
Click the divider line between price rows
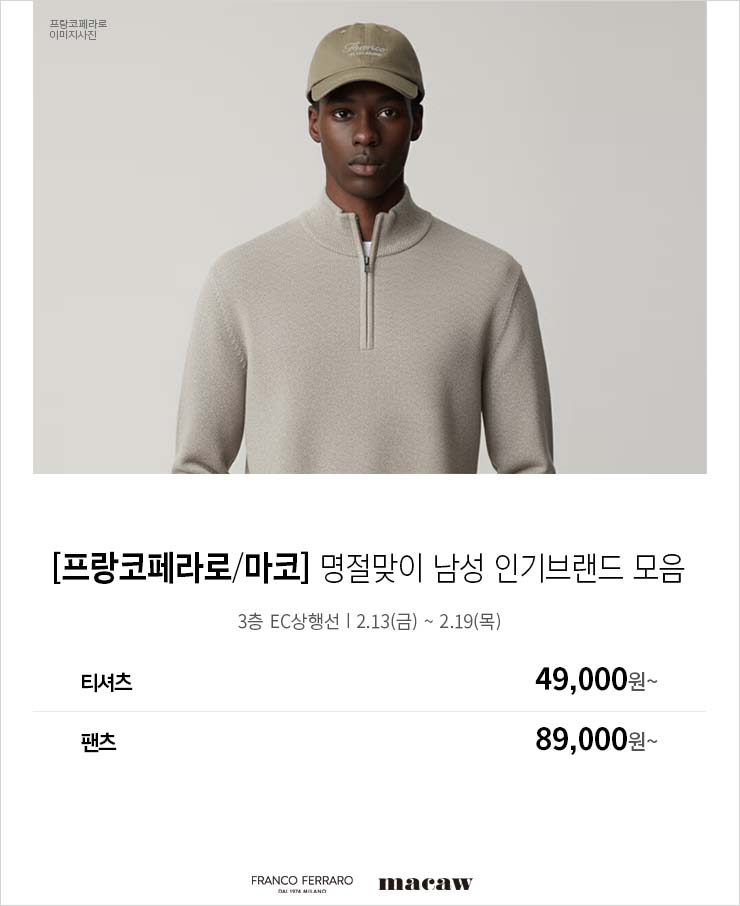click(370, 711)
